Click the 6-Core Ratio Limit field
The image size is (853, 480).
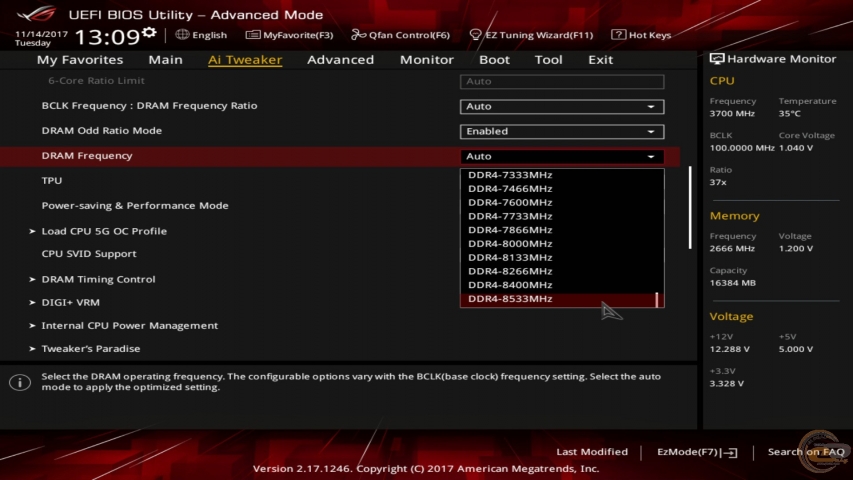click(562, 81)
